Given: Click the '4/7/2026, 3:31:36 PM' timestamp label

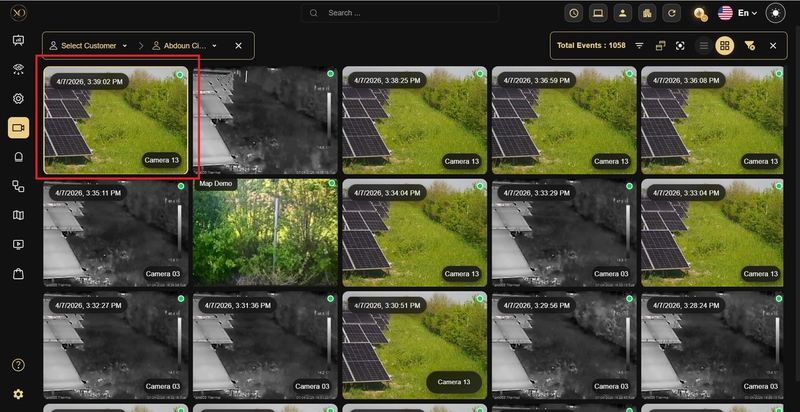Looking at the screenshot, I should click(238, 305).
